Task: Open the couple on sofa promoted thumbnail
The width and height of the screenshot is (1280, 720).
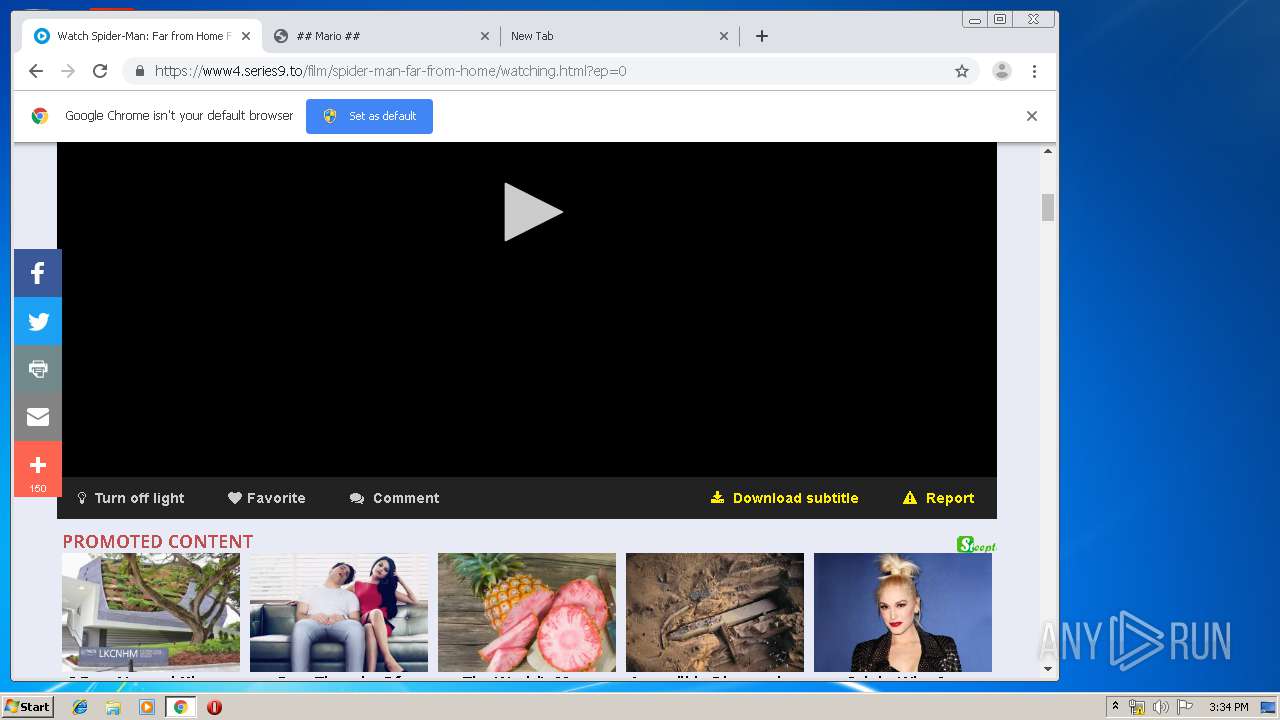Action: [x=339, y=612]
